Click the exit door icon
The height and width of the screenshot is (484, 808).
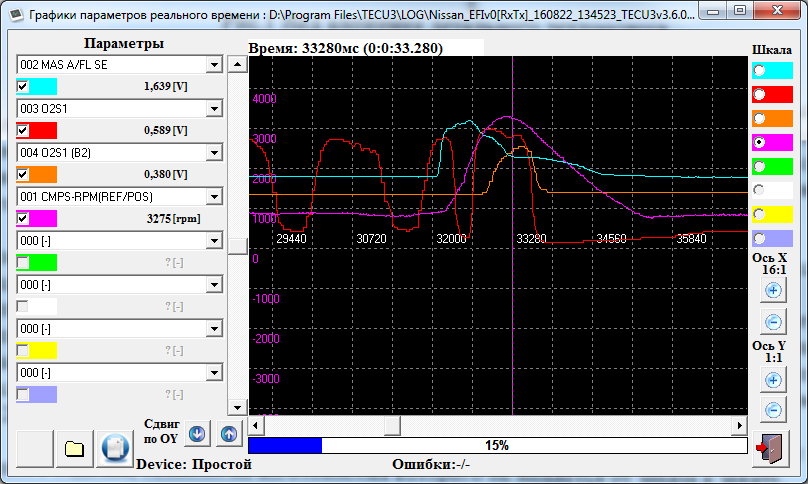(771, 446)
